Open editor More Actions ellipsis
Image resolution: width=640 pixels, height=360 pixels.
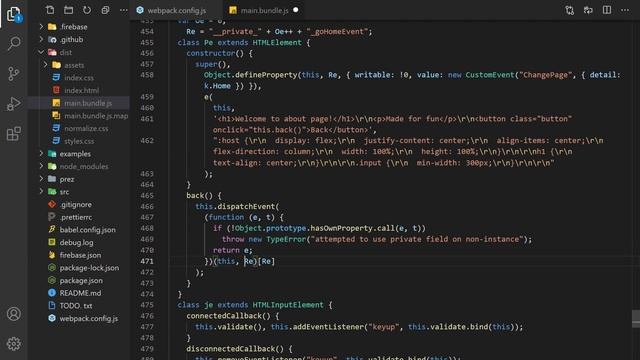625,10
